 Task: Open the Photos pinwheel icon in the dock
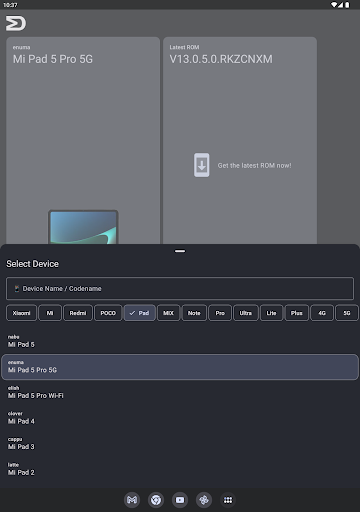click(x=204, y=500)
